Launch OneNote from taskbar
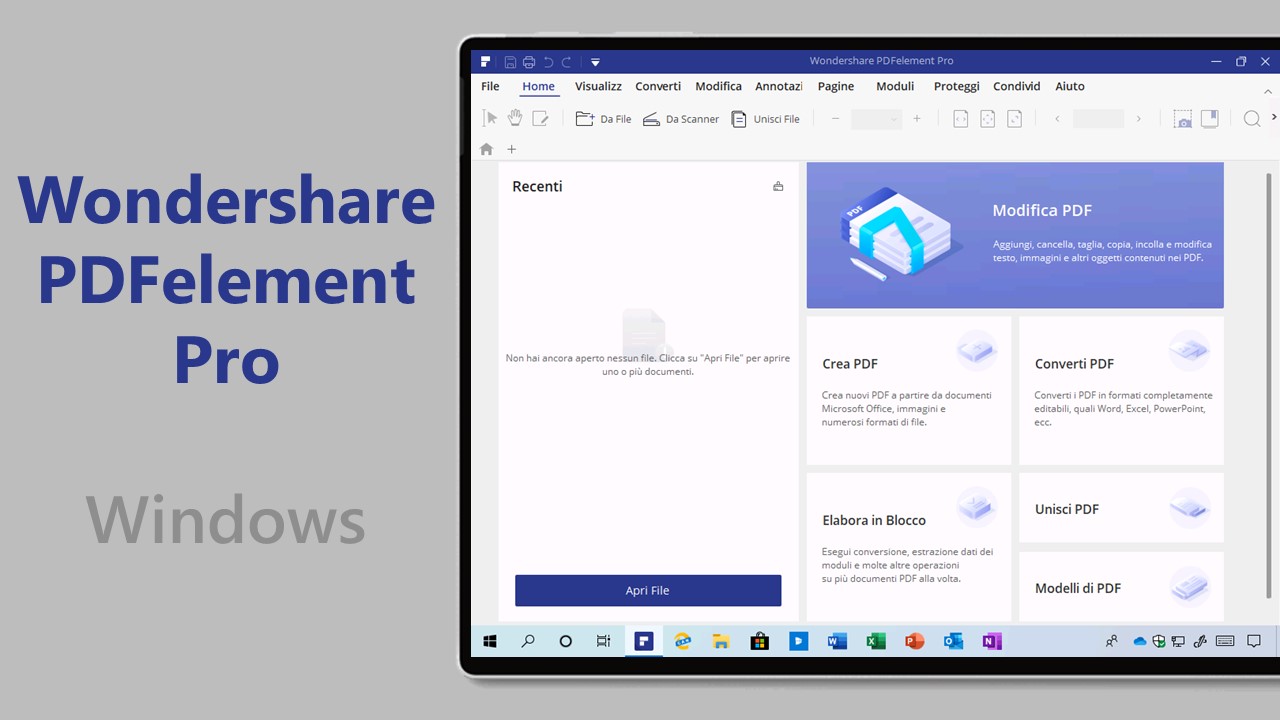1280x720 pixels. (992, 642)
